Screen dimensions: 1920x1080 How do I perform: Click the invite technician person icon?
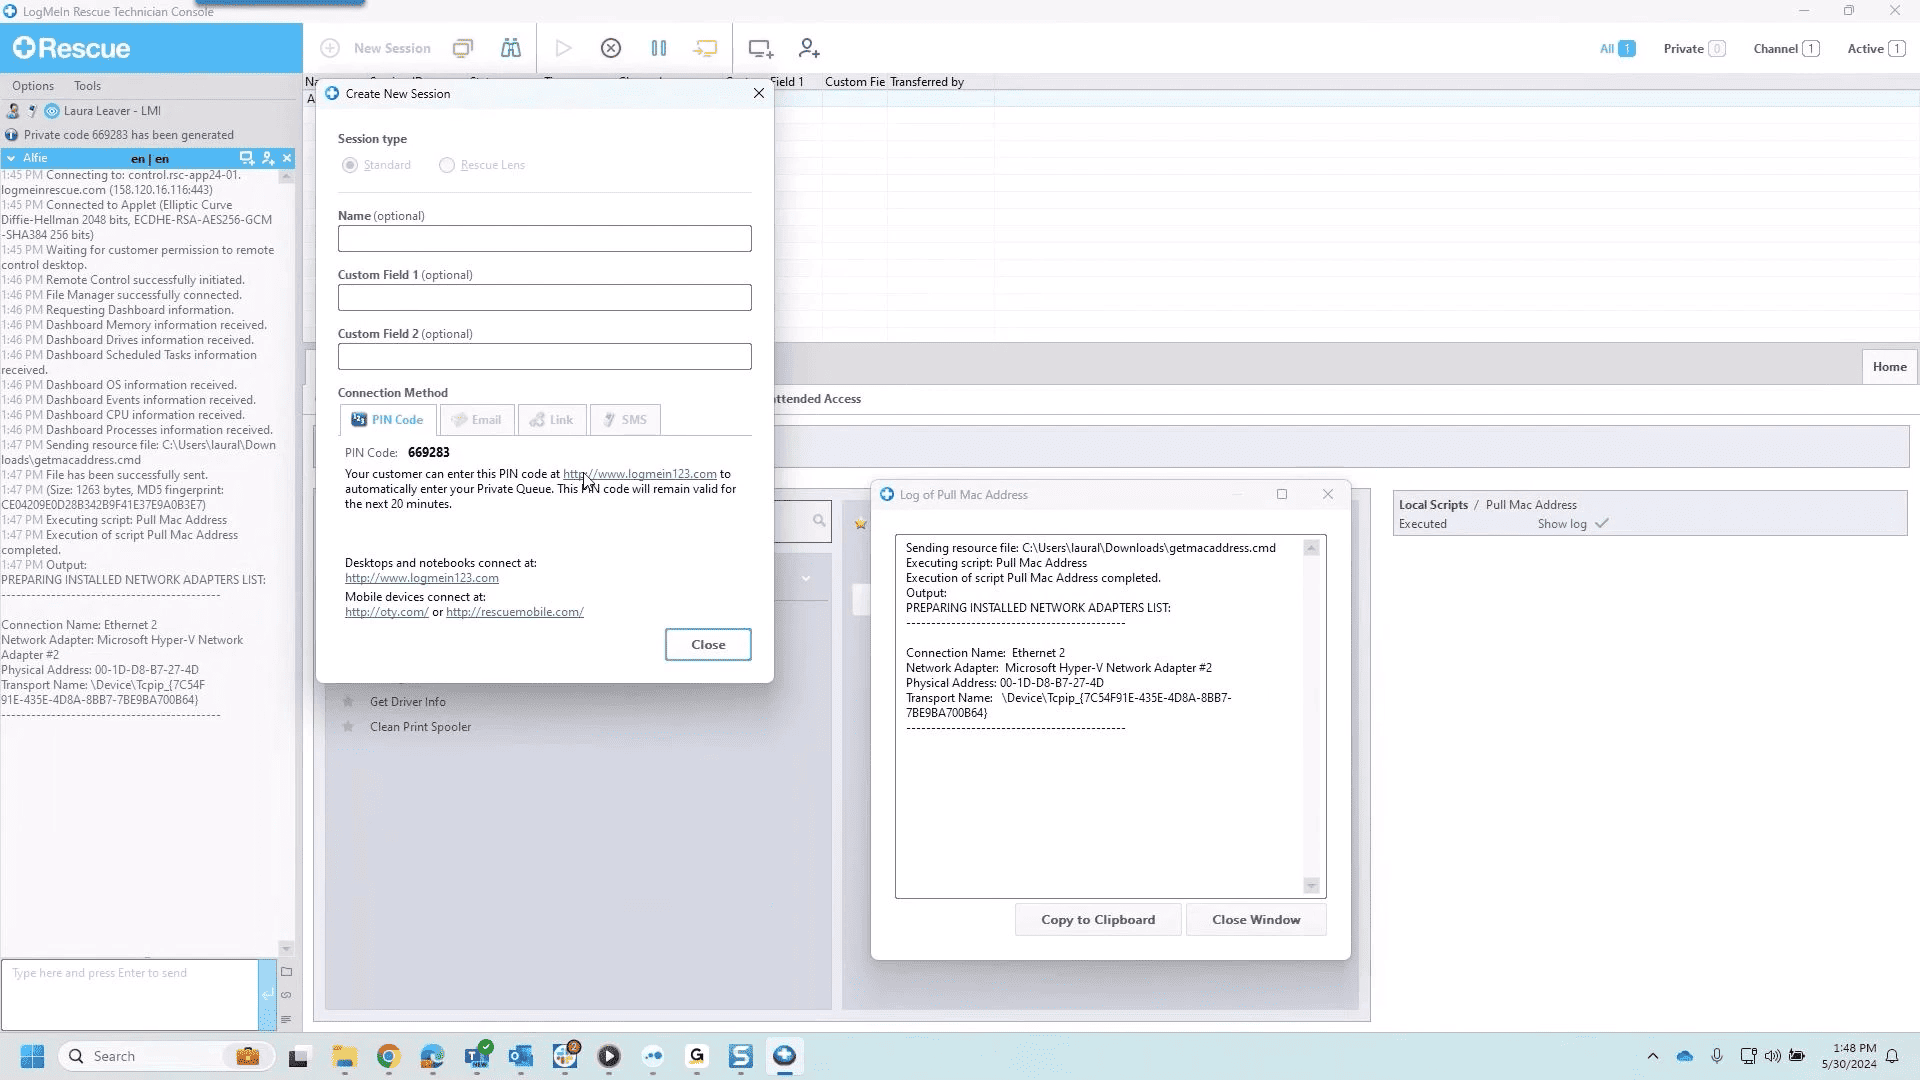click(809, 48)
